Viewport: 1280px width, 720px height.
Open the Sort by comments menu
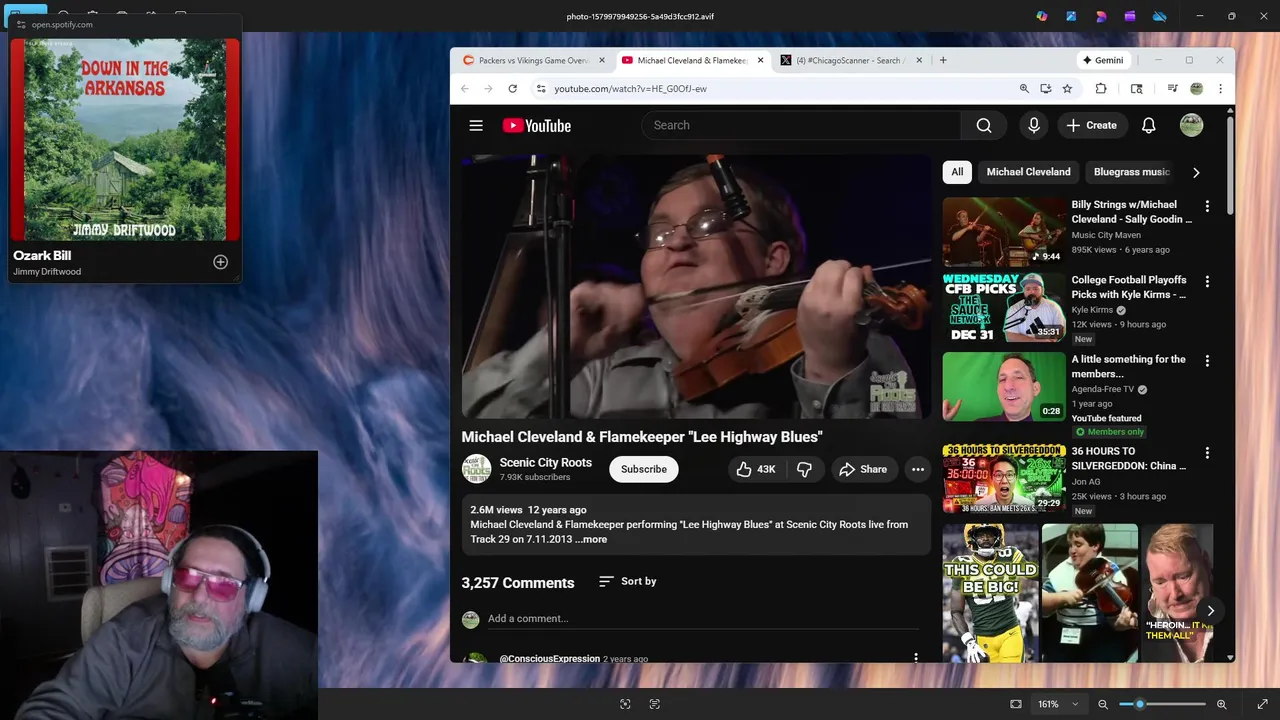click(627, 581)
